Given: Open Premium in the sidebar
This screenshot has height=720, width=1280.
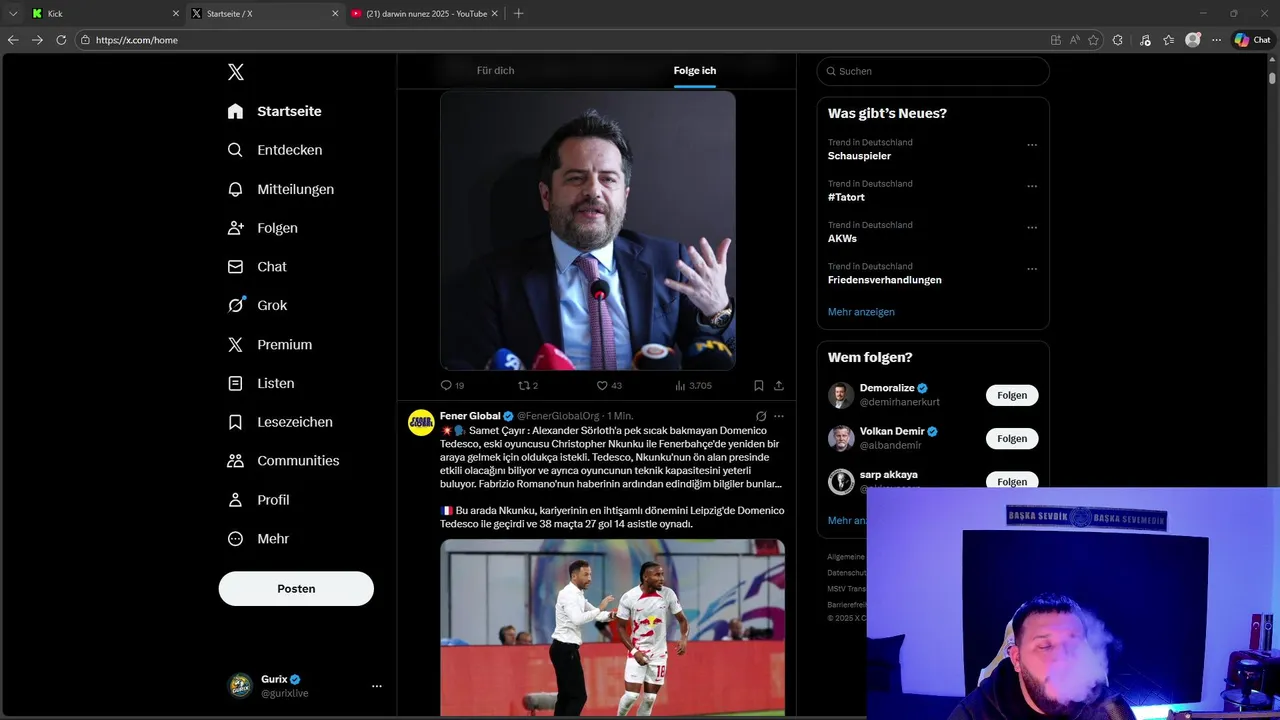Looking at the screenshot, I should [x=270, y=345].
